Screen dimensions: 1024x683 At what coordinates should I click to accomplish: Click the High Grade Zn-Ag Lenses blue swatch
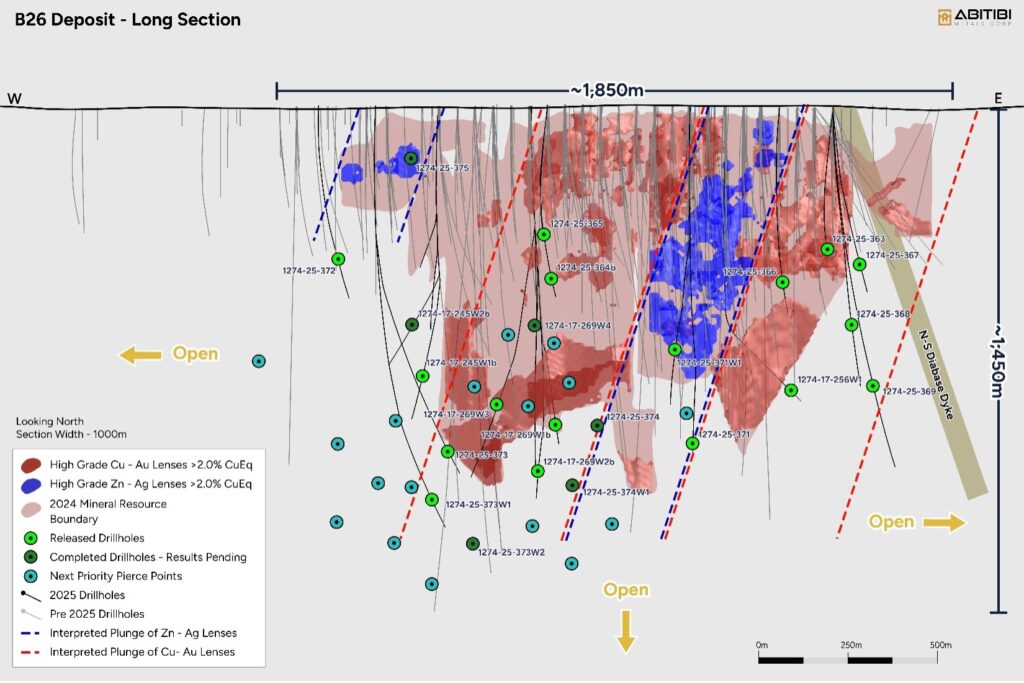32,484
